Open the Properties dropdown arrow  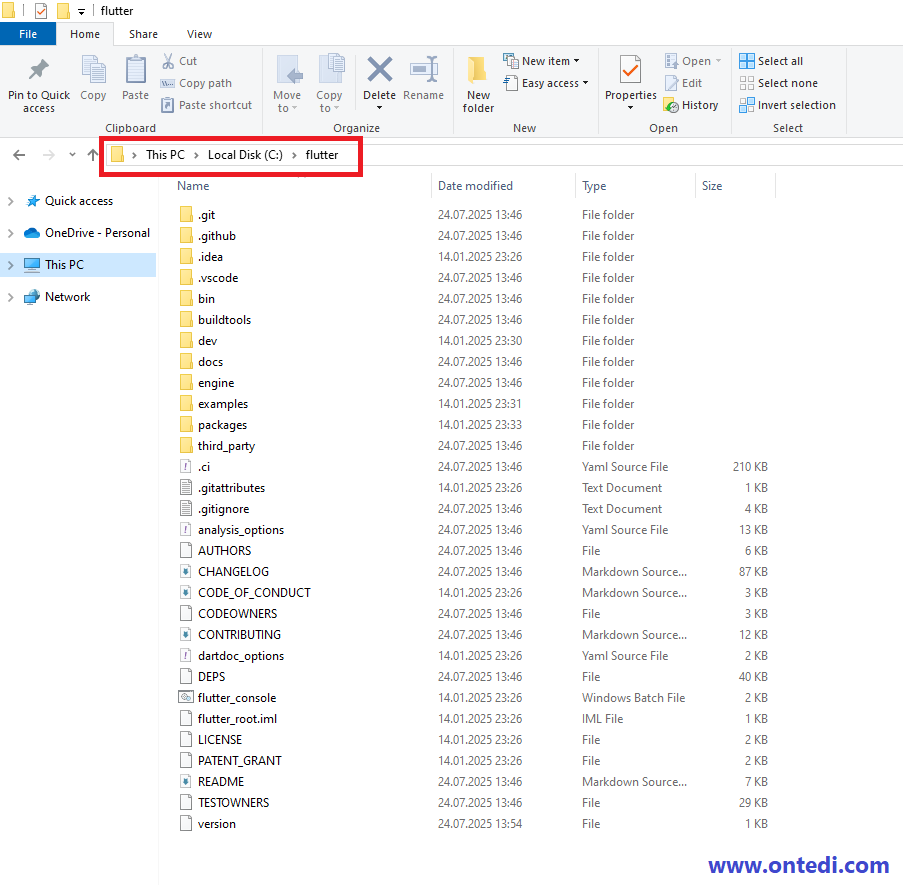point(630,108)
